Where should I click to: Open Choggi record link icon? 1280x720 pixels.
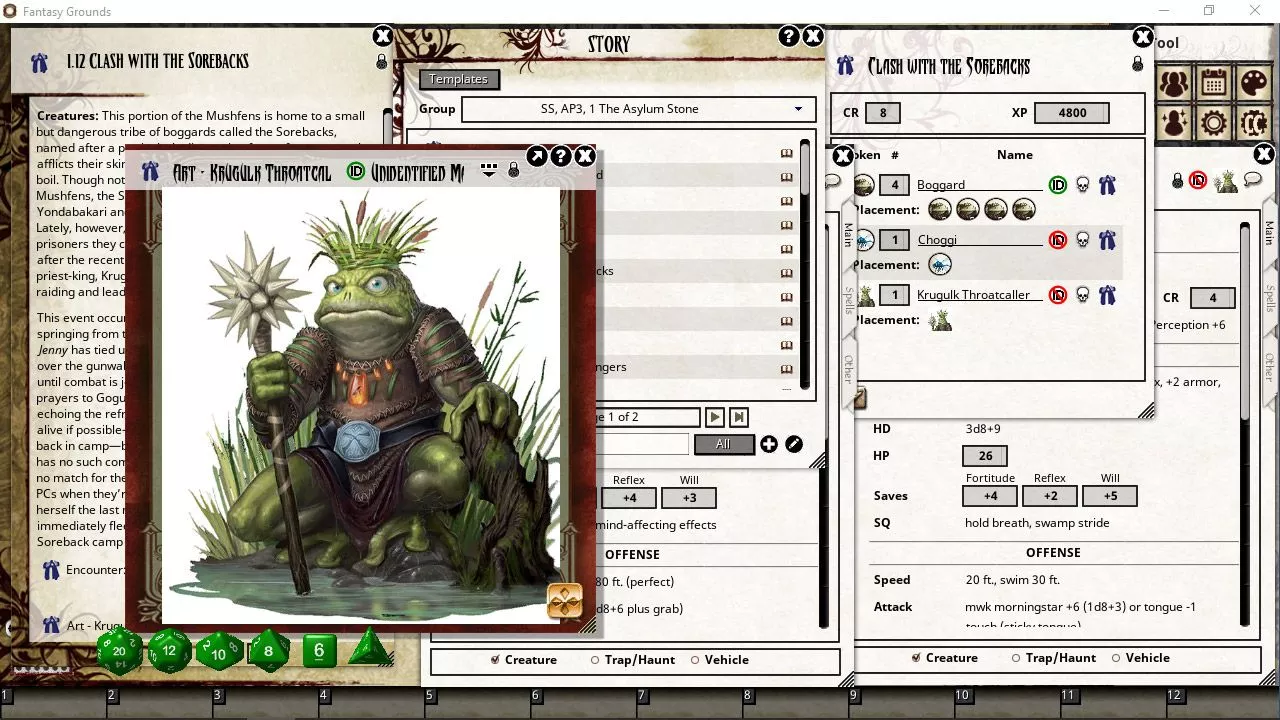pyautogui.click(x=1107, y=240)
